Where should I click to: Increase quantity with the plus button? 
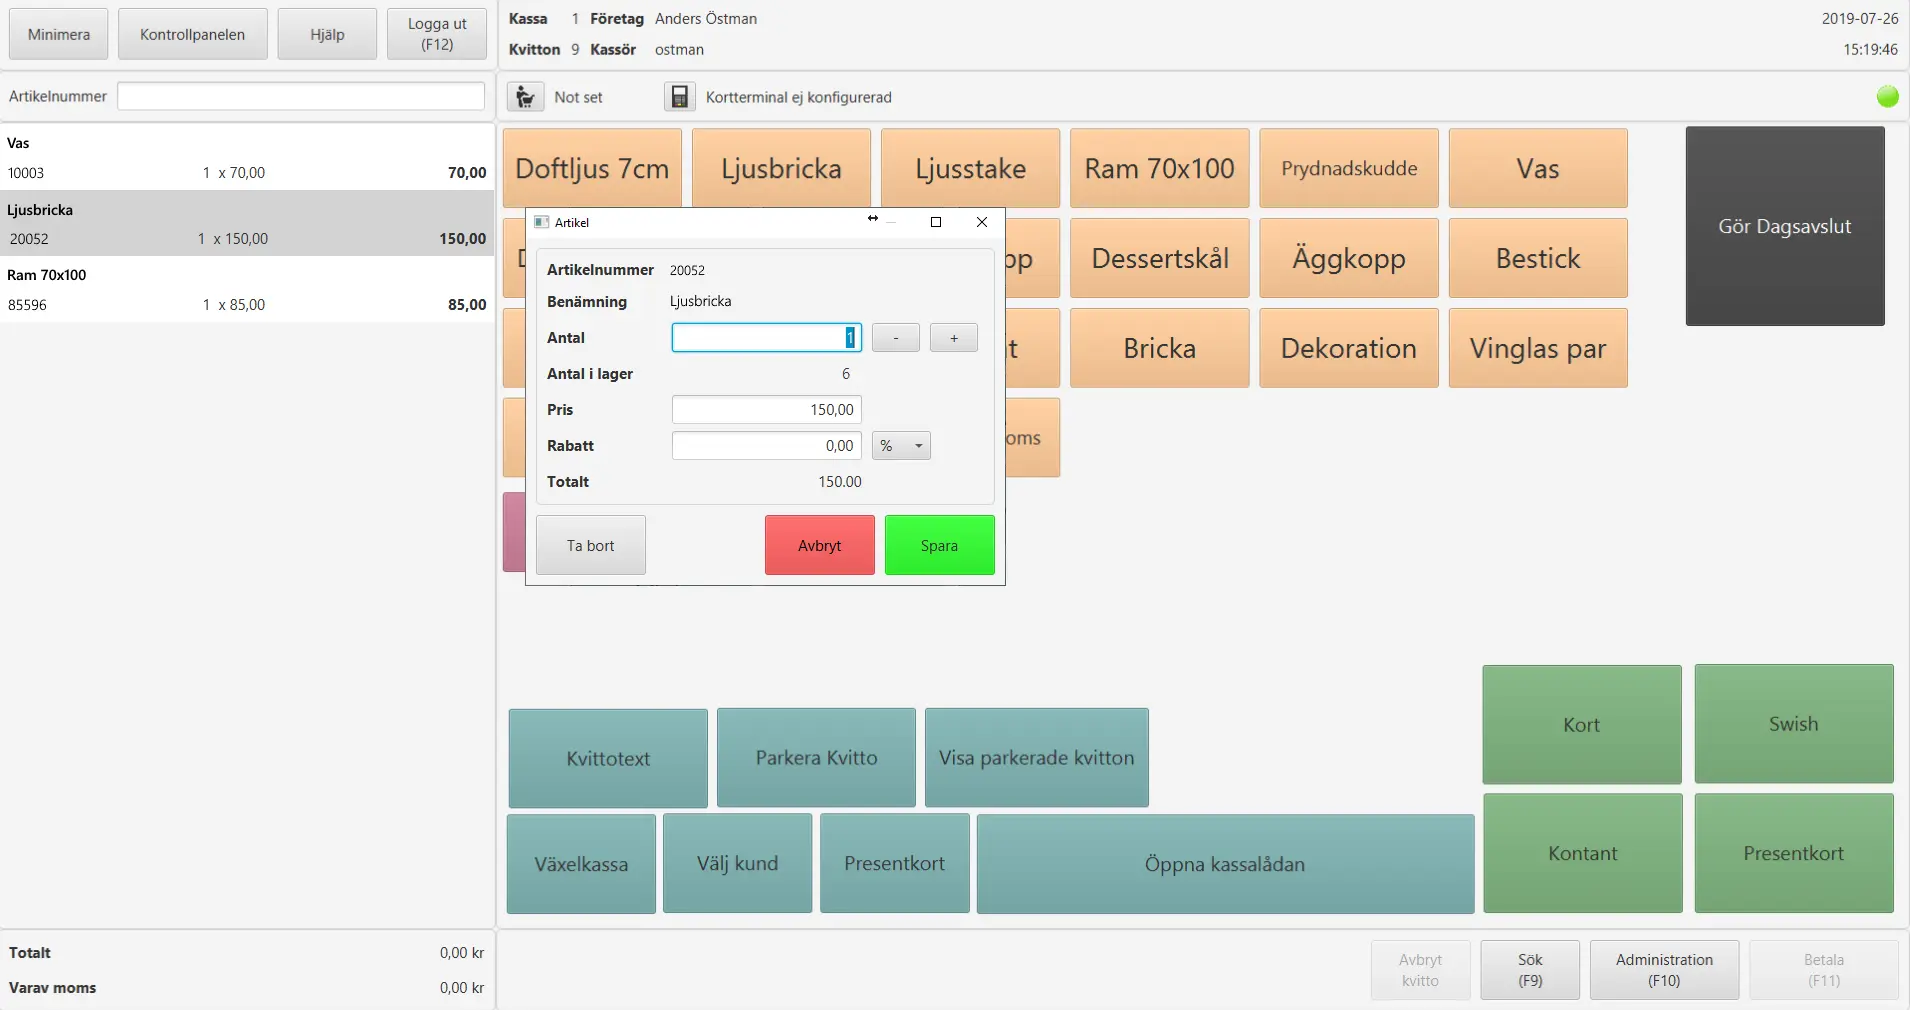tap(953, 338)
